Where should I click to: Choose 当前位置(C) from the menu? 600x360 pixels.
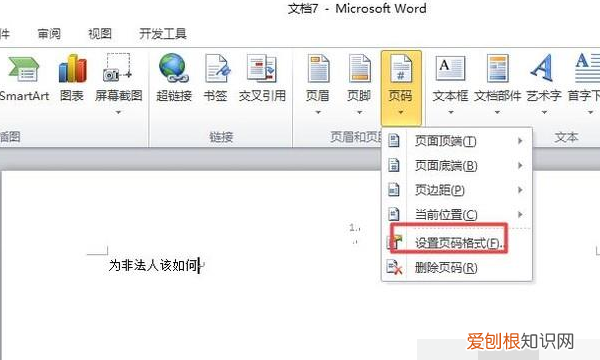pyautogui.click(x=457, y=215)
